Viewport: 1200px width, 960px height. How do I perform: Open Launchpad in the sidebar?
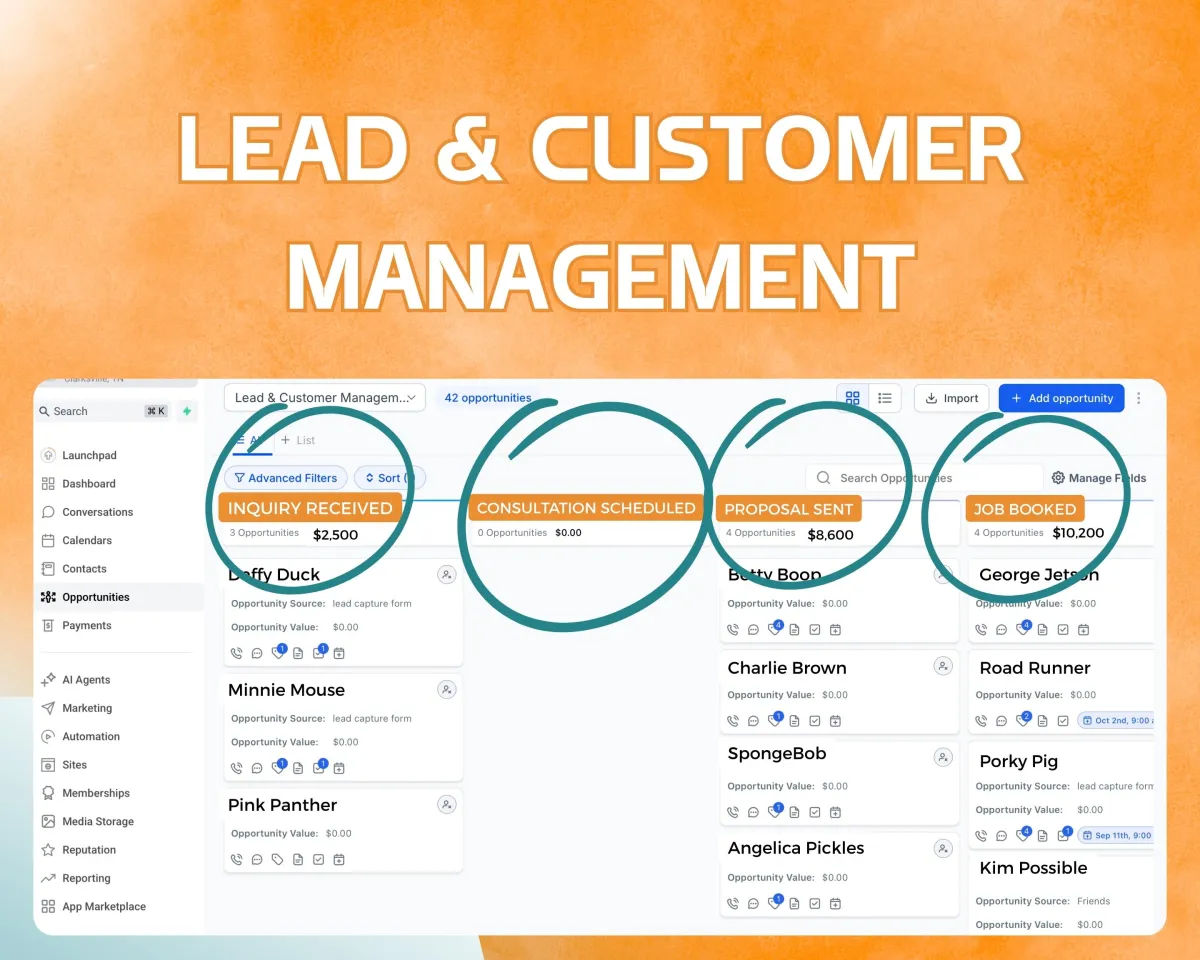[x=89, y=455]
